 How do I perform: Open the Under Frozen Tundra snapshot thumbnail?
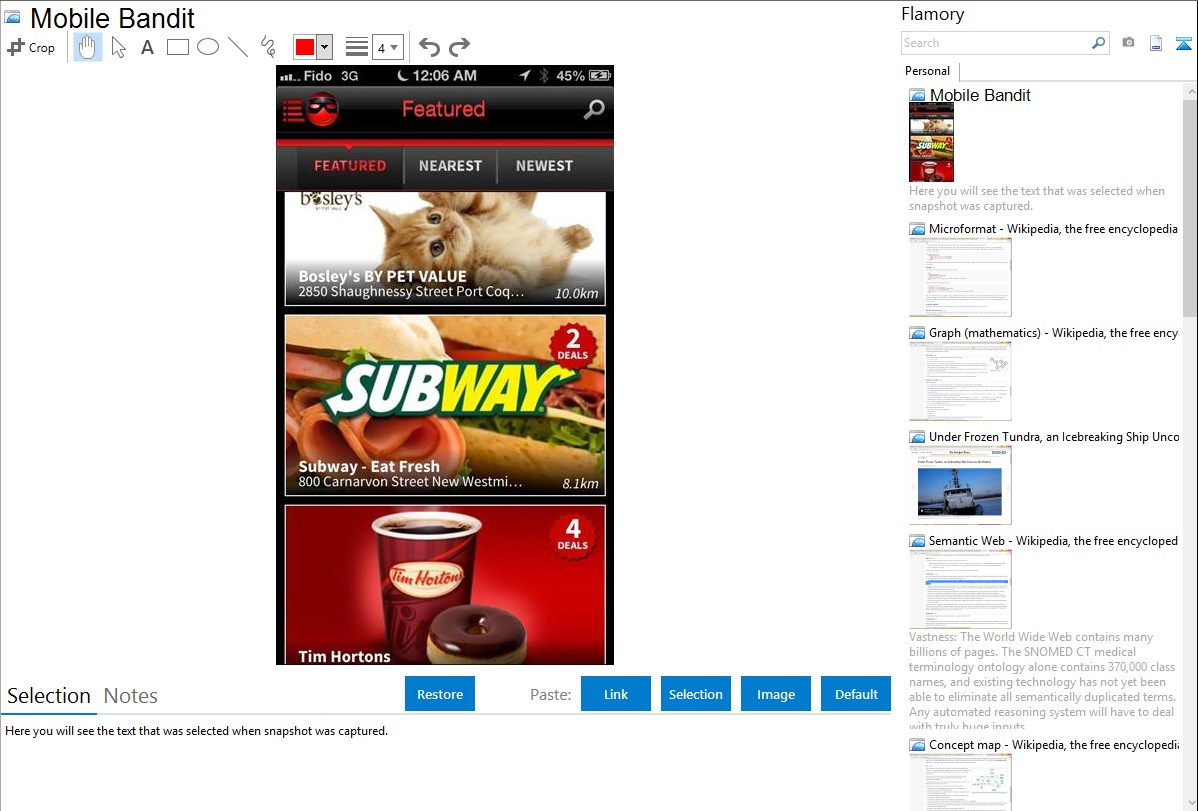[x=960, y=485]
